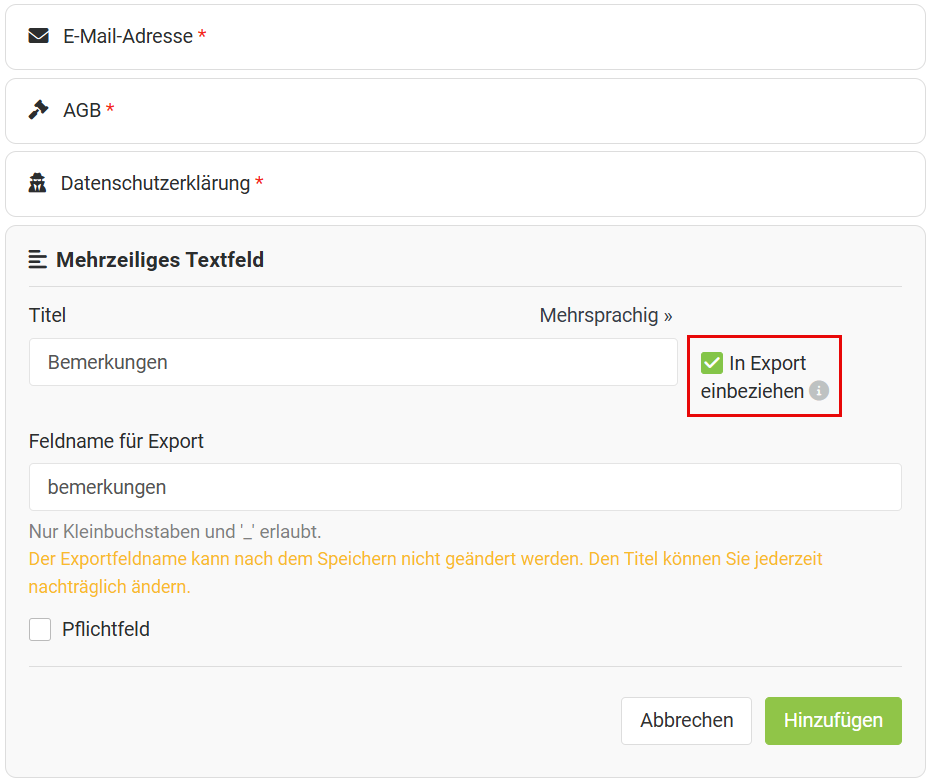
Task: Expand the E-Mail-Adresse field row
Action: pos(465,37)
